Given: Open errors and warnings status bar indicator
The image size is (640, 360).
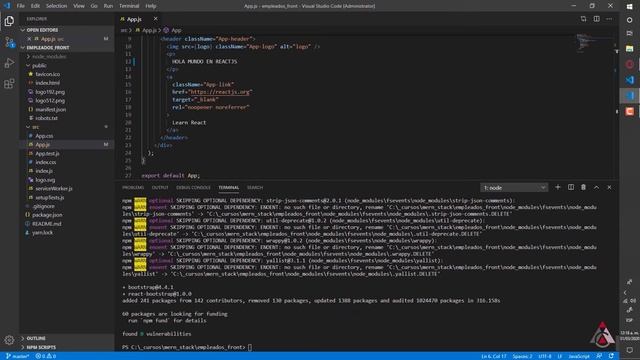Looking at the screenshot, I should pos(46,356).
